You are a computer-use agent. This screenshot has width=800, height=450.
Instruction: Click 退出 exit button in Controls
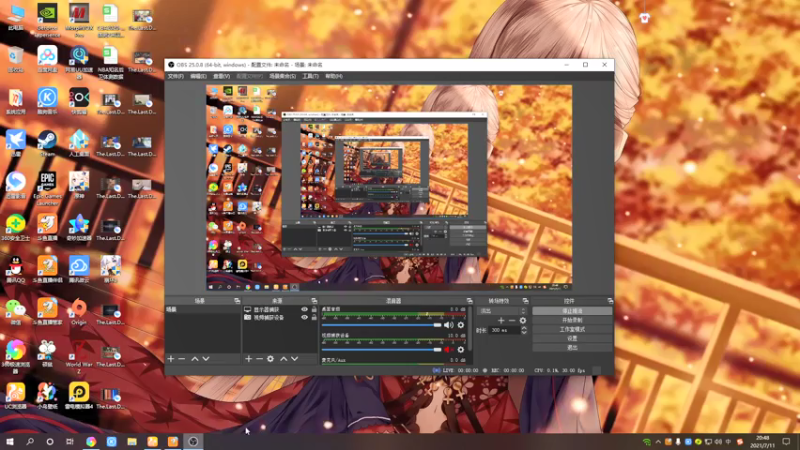572,347
